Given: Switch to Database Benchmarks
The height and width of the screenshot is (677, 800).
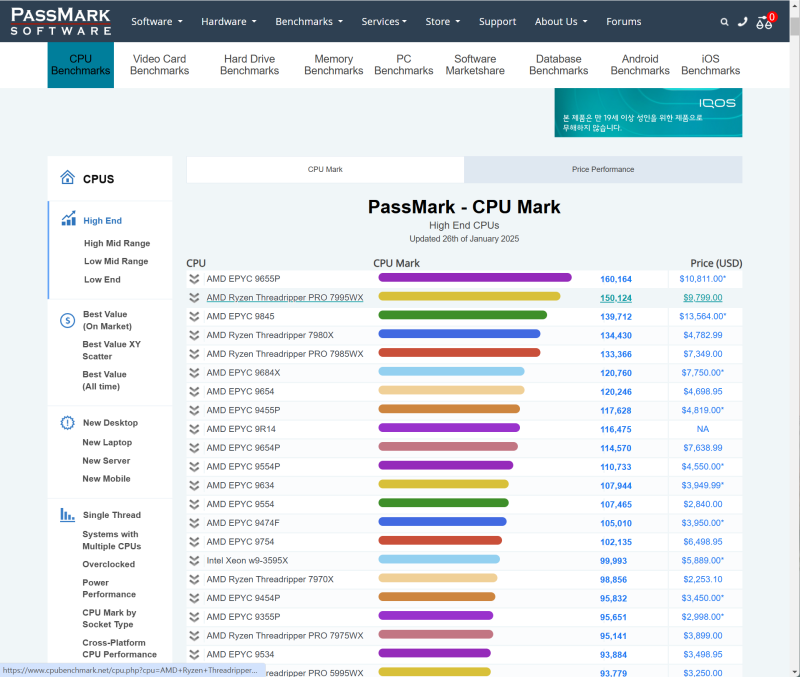Looking at the screenshot, I should pyautogui.click(x=558, y=65).
